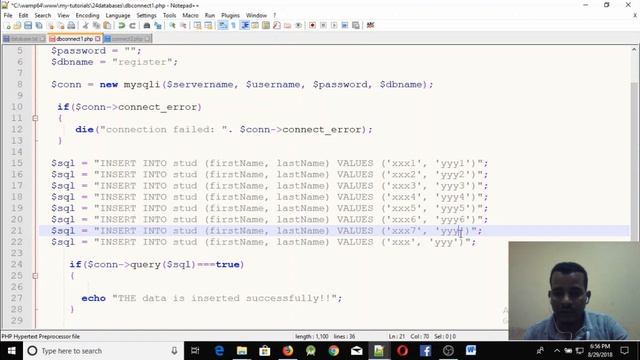This screenshot has height=360, width=640.
Task: Click the Playback macro icon
Action: (334, 25)
